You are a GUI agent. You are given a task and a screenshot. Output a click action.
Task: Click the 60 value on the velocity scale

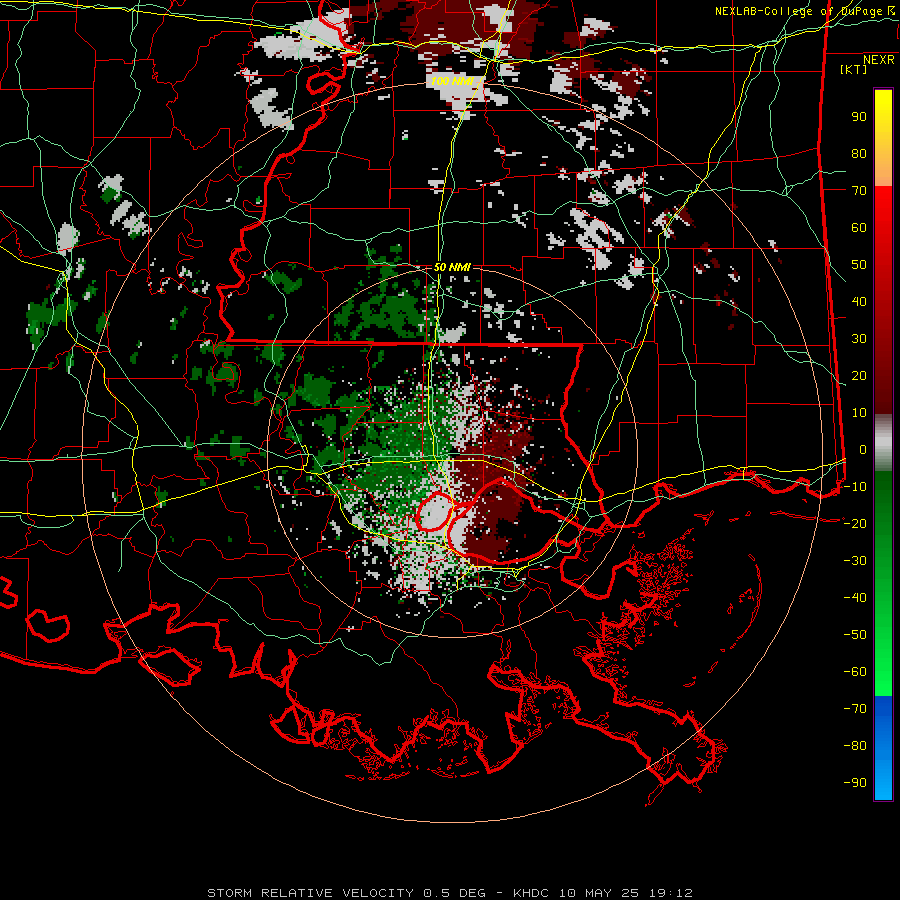pyautogui.click(x=859, y=228)
